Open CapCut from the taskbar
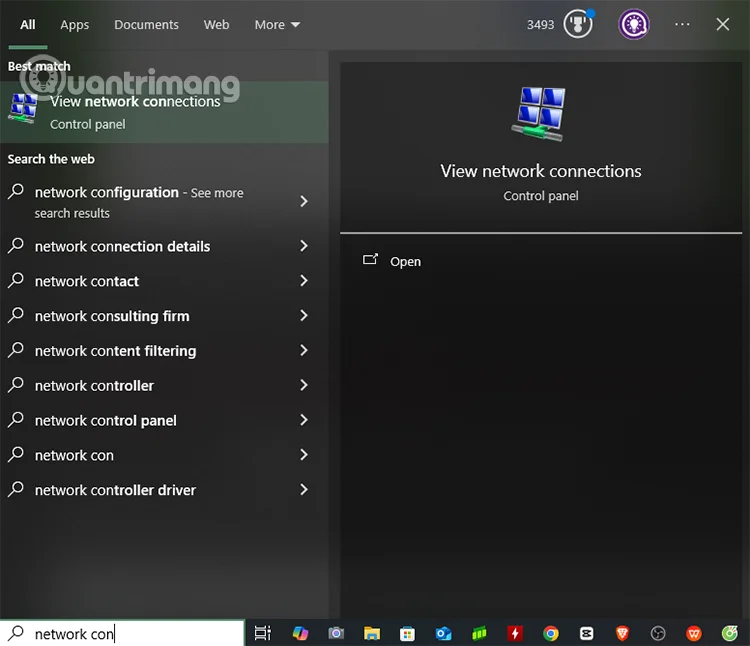Viewport: 750px width, 646px height. (586, 633)
